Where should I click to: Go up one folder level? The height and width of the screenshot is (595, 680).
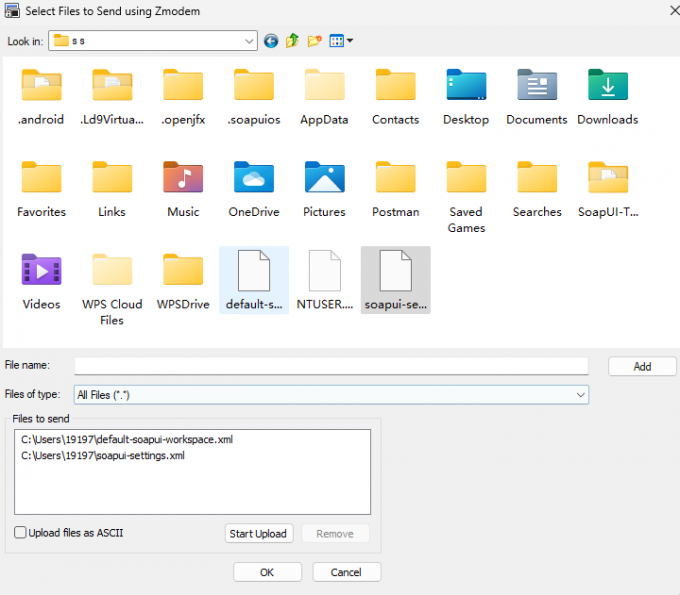coord(293,41)
